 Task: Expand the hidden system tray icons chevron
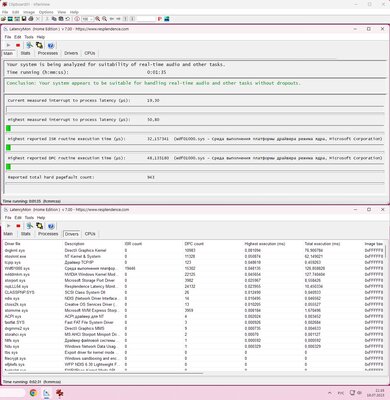click(x=330, y=393)
